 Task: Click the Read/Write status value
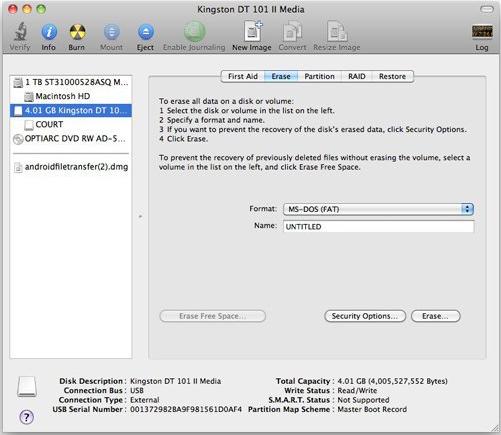[x=357, y=390]
